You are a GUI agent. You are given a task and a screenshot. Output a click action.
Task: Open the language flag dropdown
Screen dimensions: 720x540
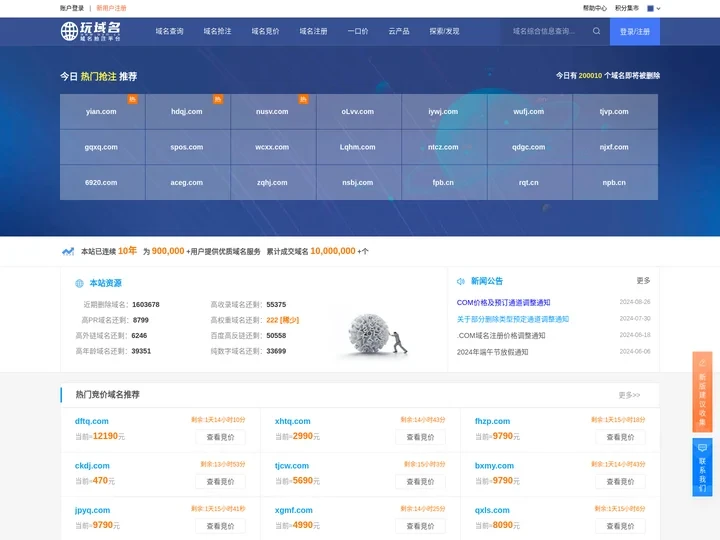[x=653, y=8]
